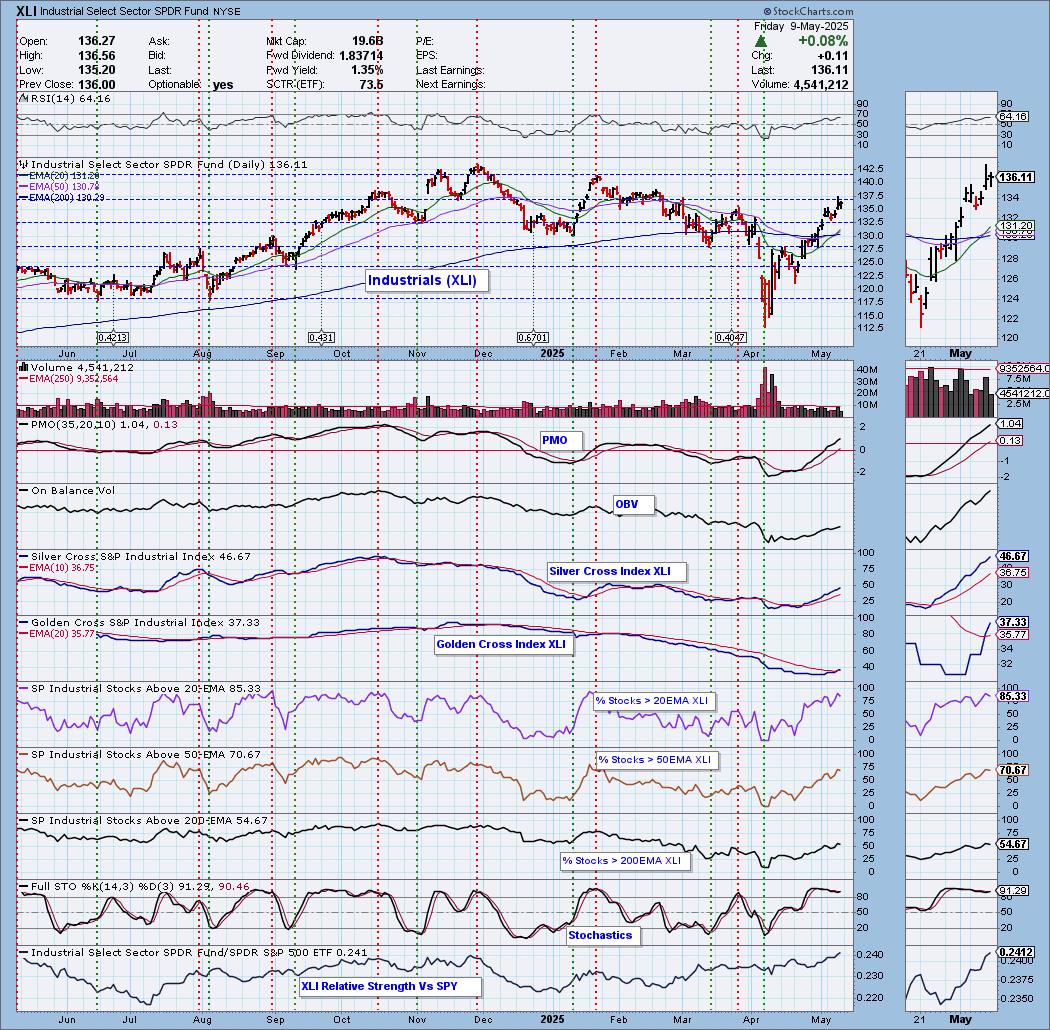
Task: Click the EMA(50) legend entry
Action: click(x=59, y=187)
